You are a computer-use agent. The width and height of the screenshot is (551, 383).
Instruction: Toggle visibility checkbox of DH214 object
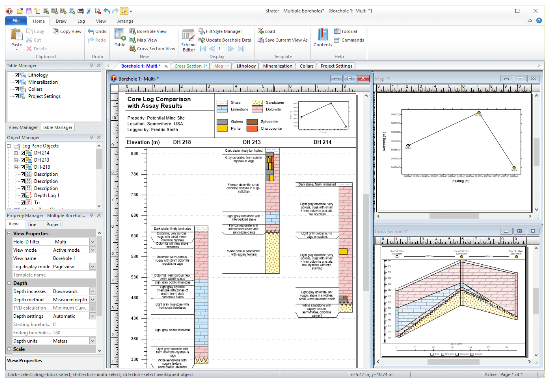(x=23, y=153)
